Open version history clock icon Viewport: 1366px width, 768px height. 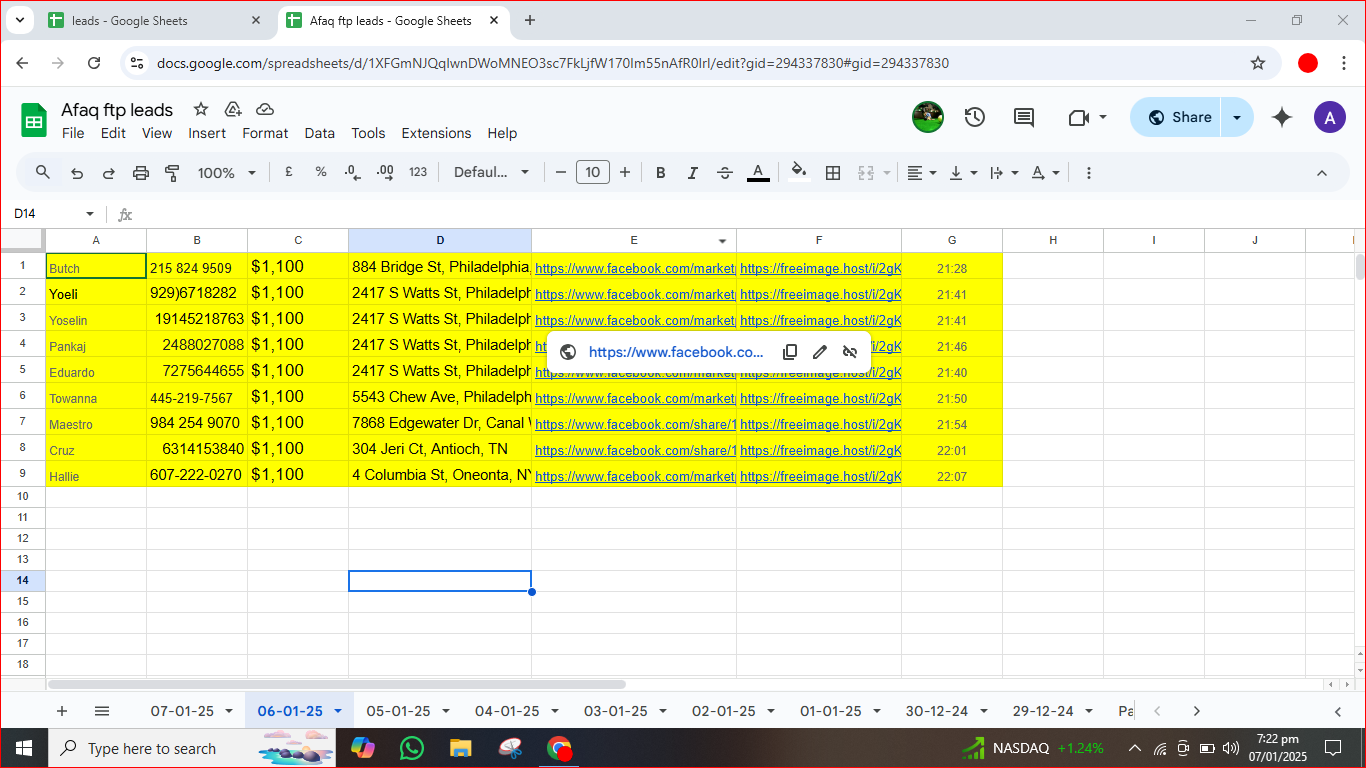coord(975,117)
